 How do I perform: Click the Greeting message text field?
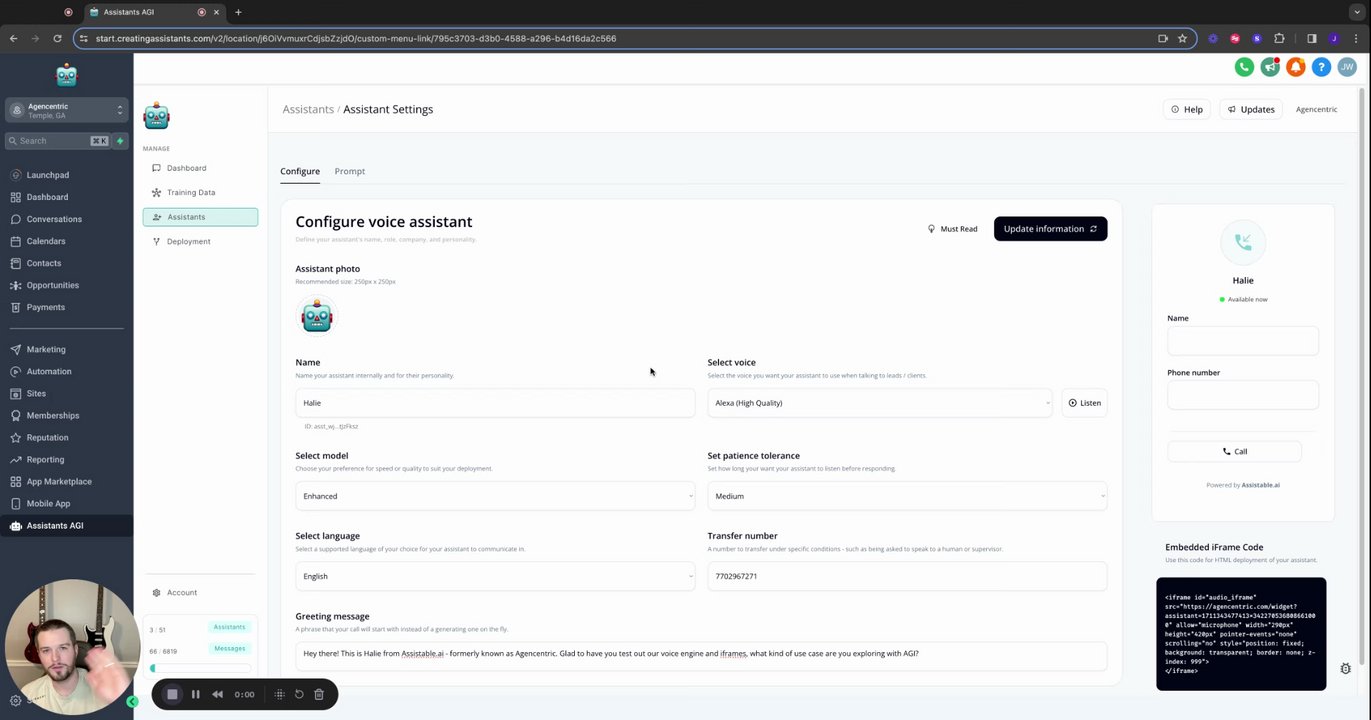point(701,656)
